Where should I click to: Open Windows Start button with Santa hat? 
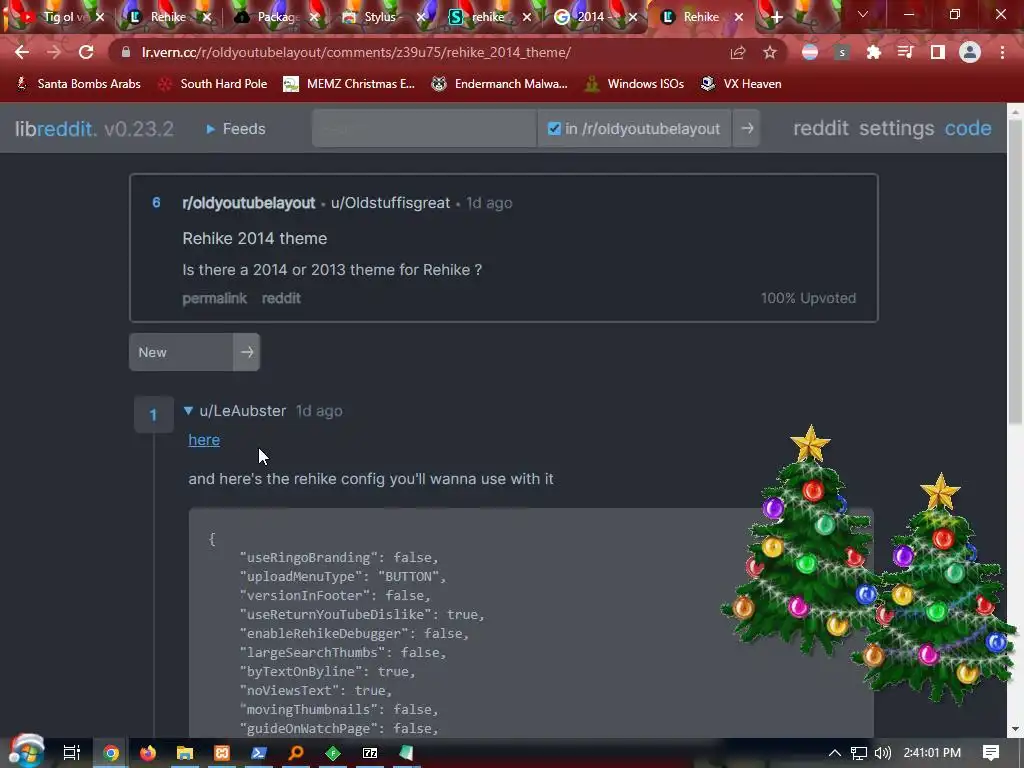pos(25,751)
